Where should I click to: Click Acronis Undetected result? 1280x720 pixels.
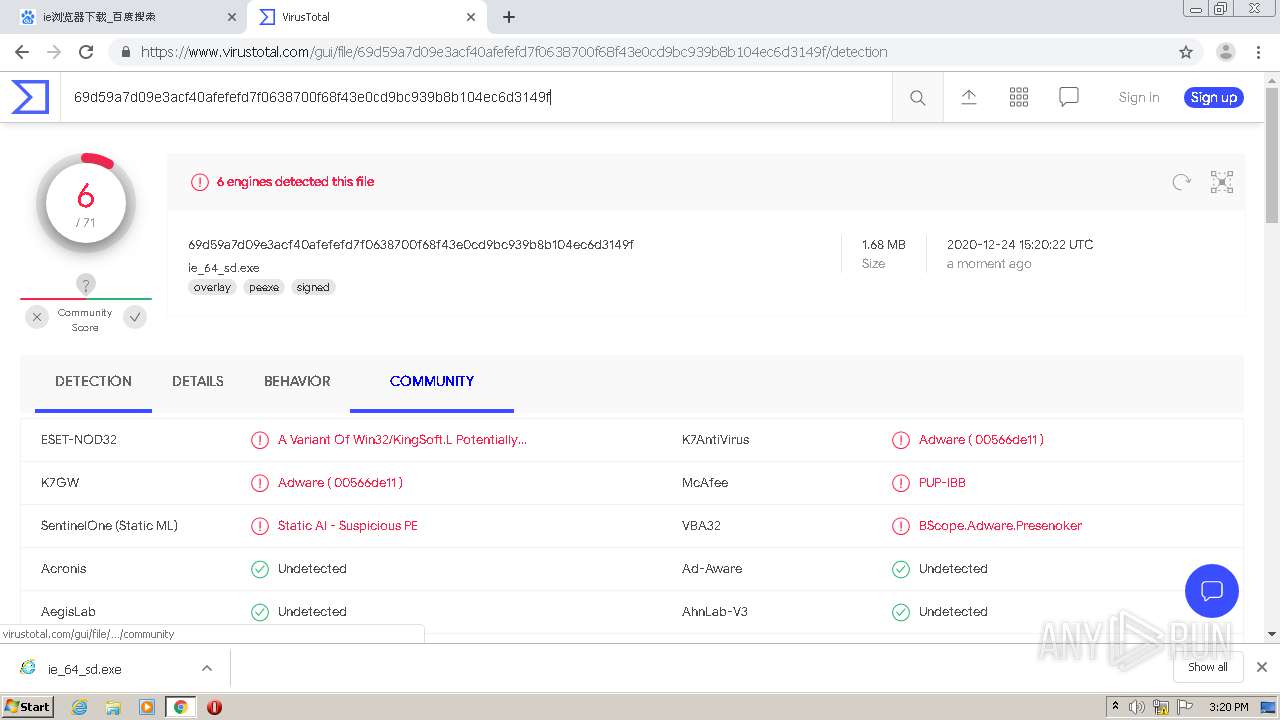click(312, 568)
